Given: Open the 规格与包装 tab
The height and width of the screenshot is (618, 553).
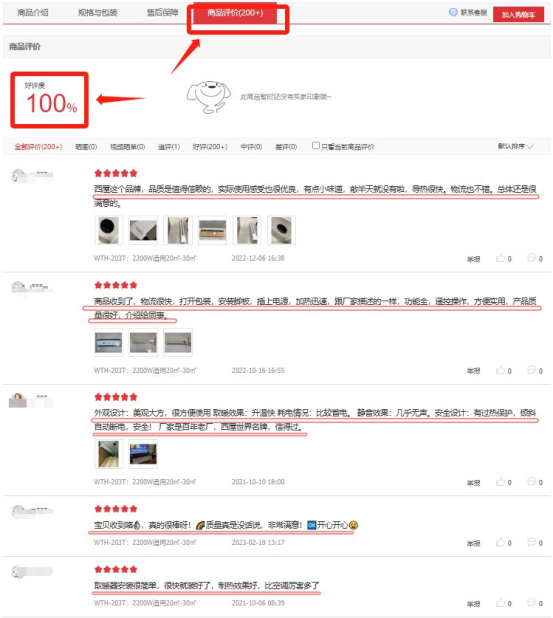Looking at the screenshot, I should [x=97, y=13].
